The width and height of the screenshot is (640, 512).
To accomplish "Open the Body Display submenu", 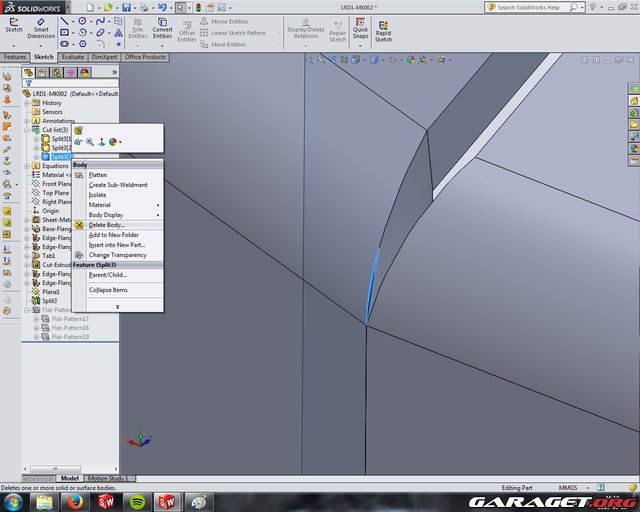I will tap(105, 214).
